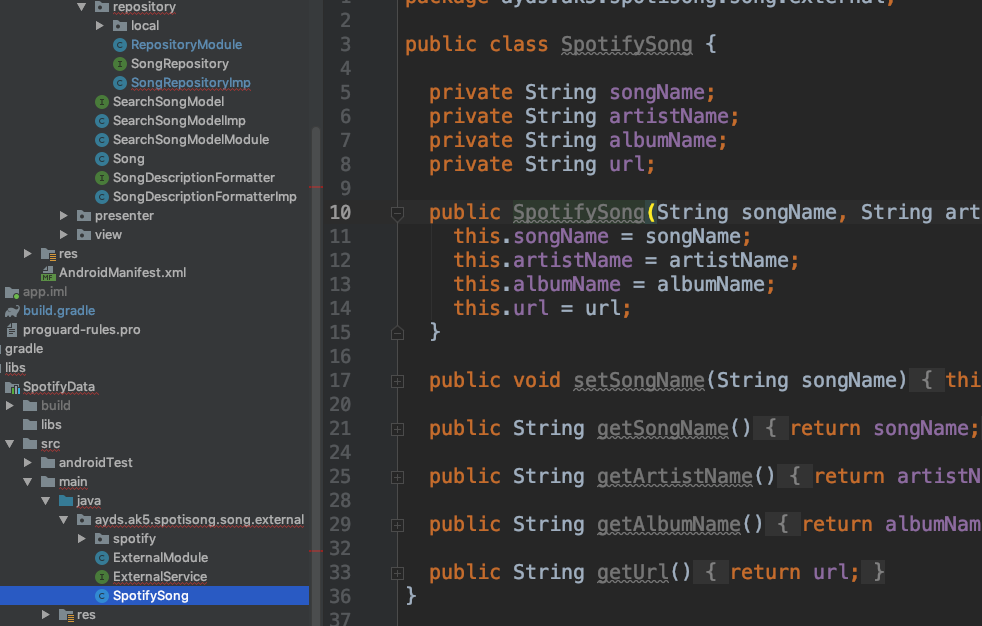Open build.gradle file
This screenshot has height=626, width=982.
[x=59, y=311]
